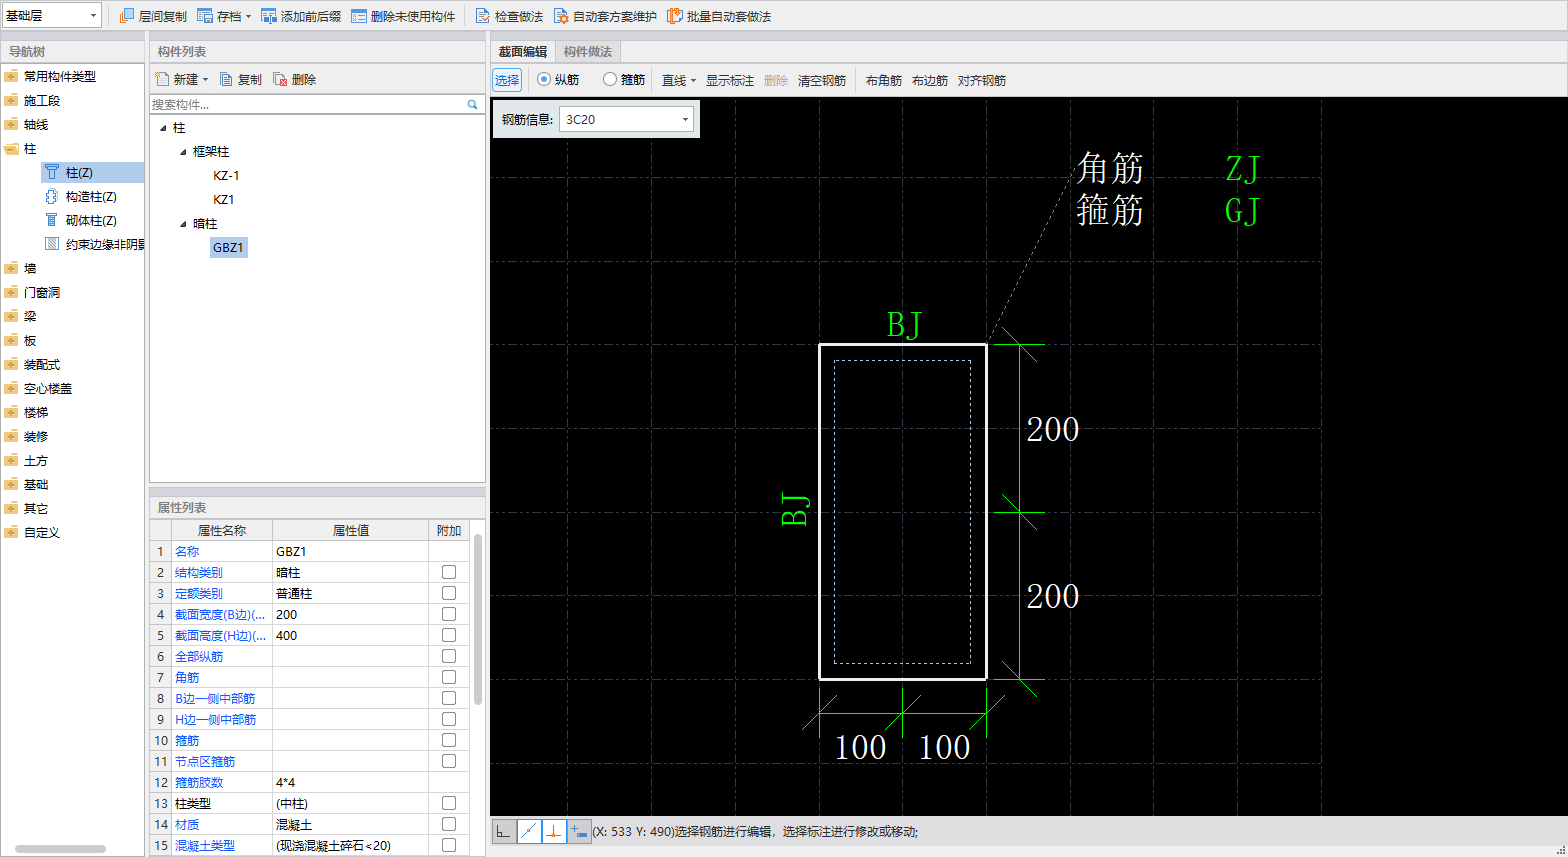
Task: Select KZ-1 in the component list
Action: (226, 175)
